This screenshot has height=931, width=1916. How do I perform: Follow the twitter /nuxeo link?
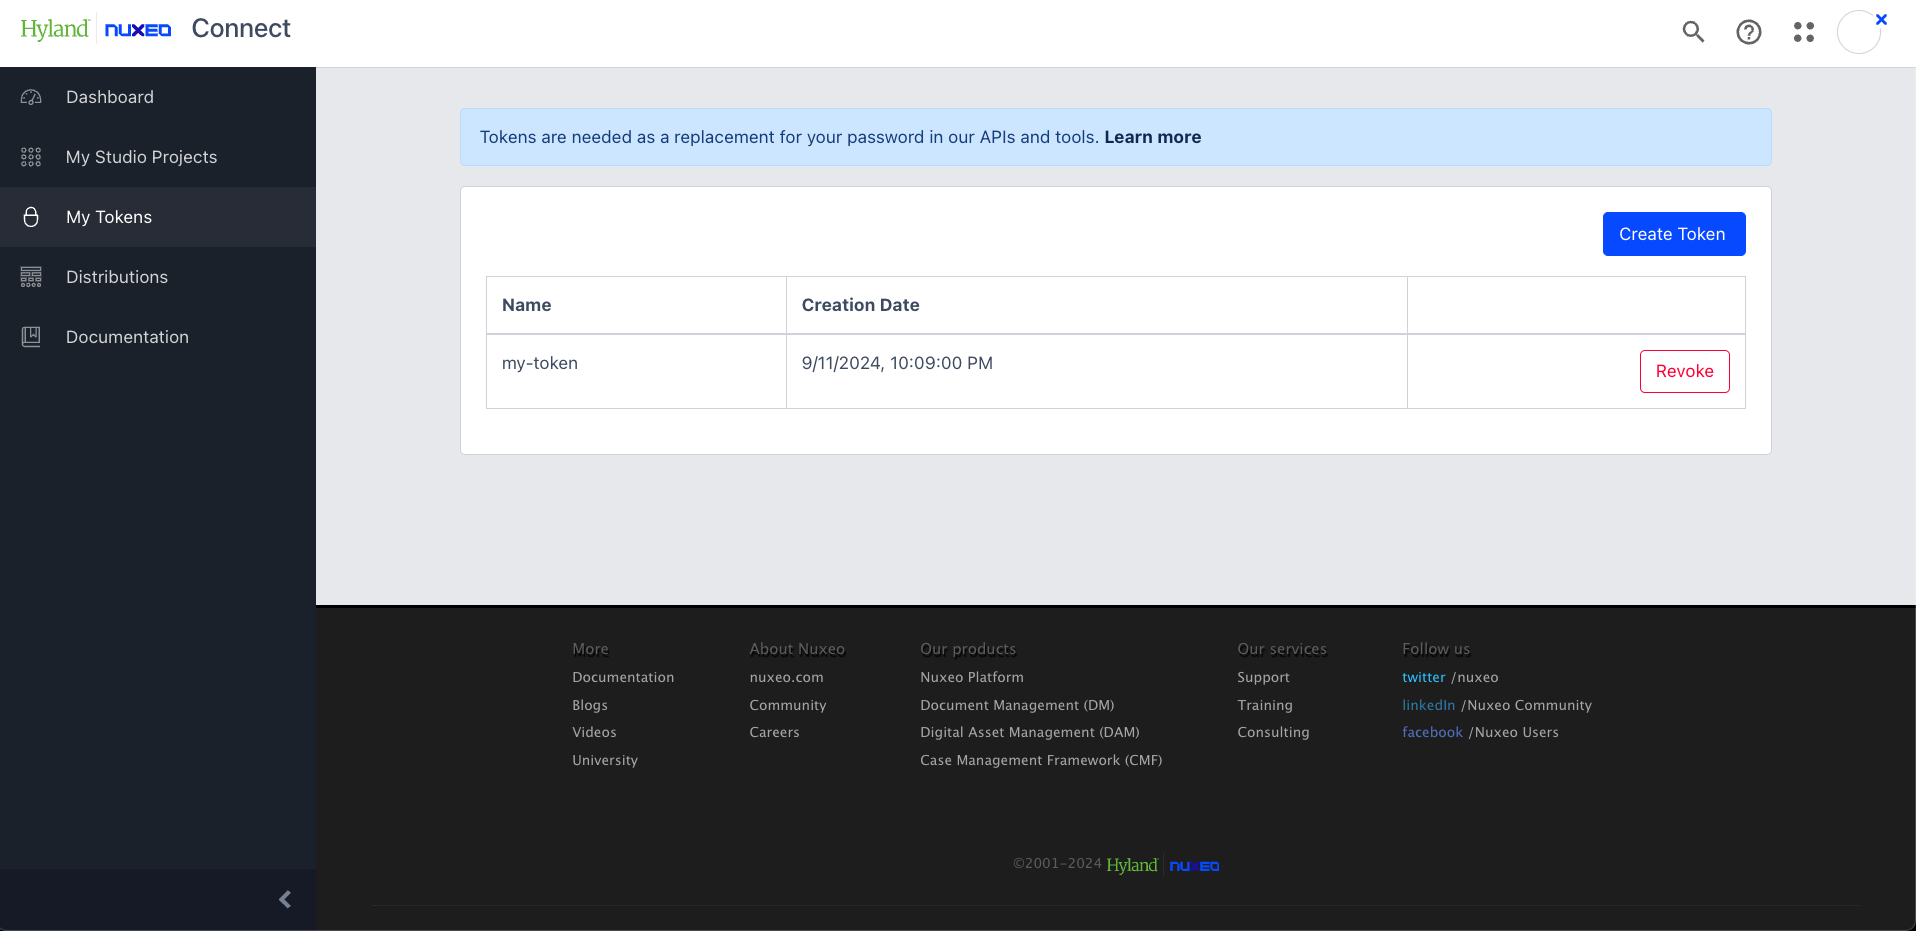tap(1450, 677)
